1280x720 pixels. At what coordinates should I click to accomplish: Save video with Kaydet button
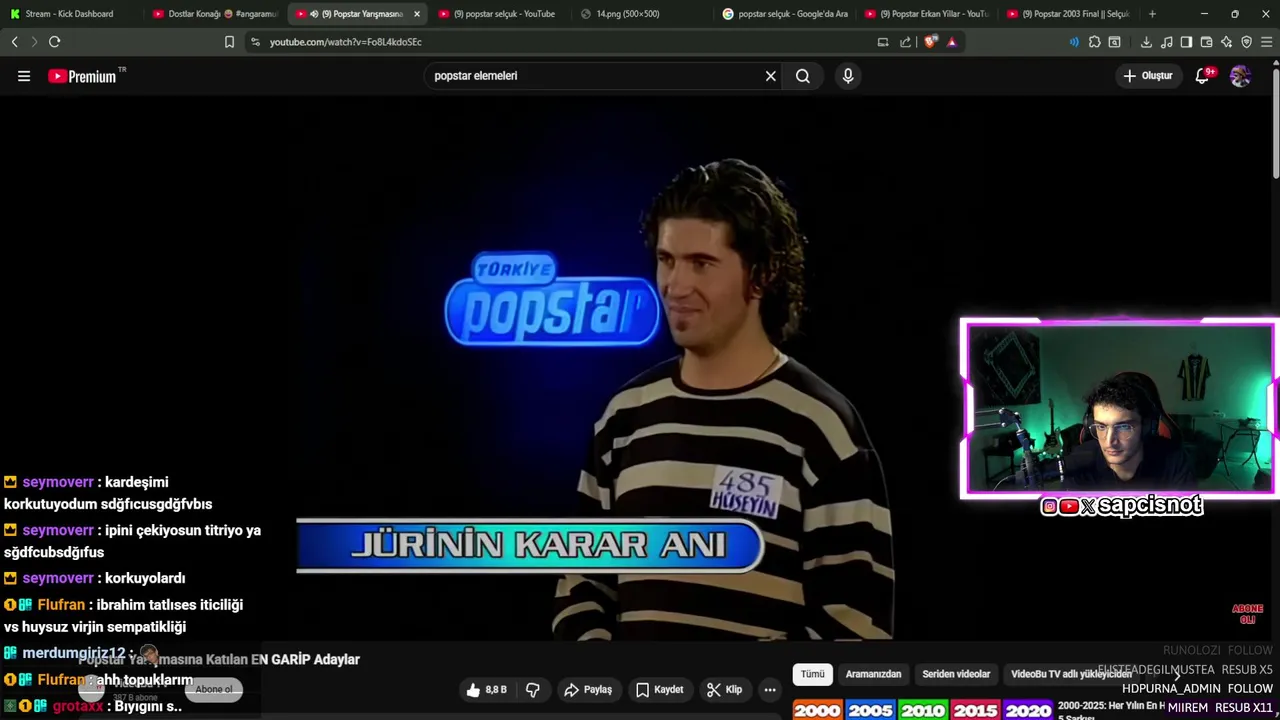[x=660, y=690]
